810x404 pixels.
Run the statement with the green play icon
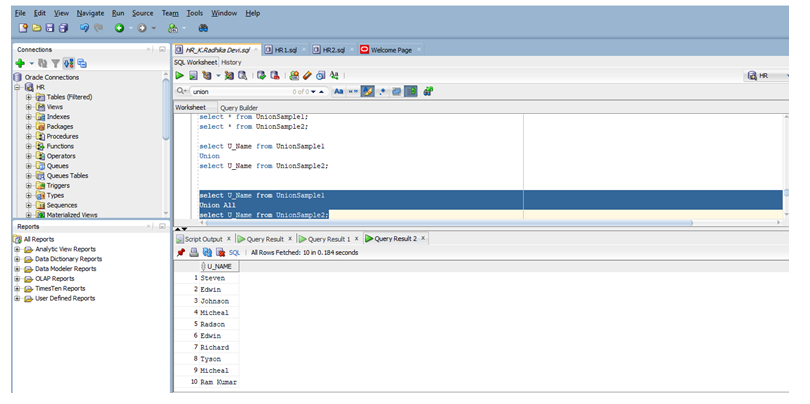pos(180,75)
